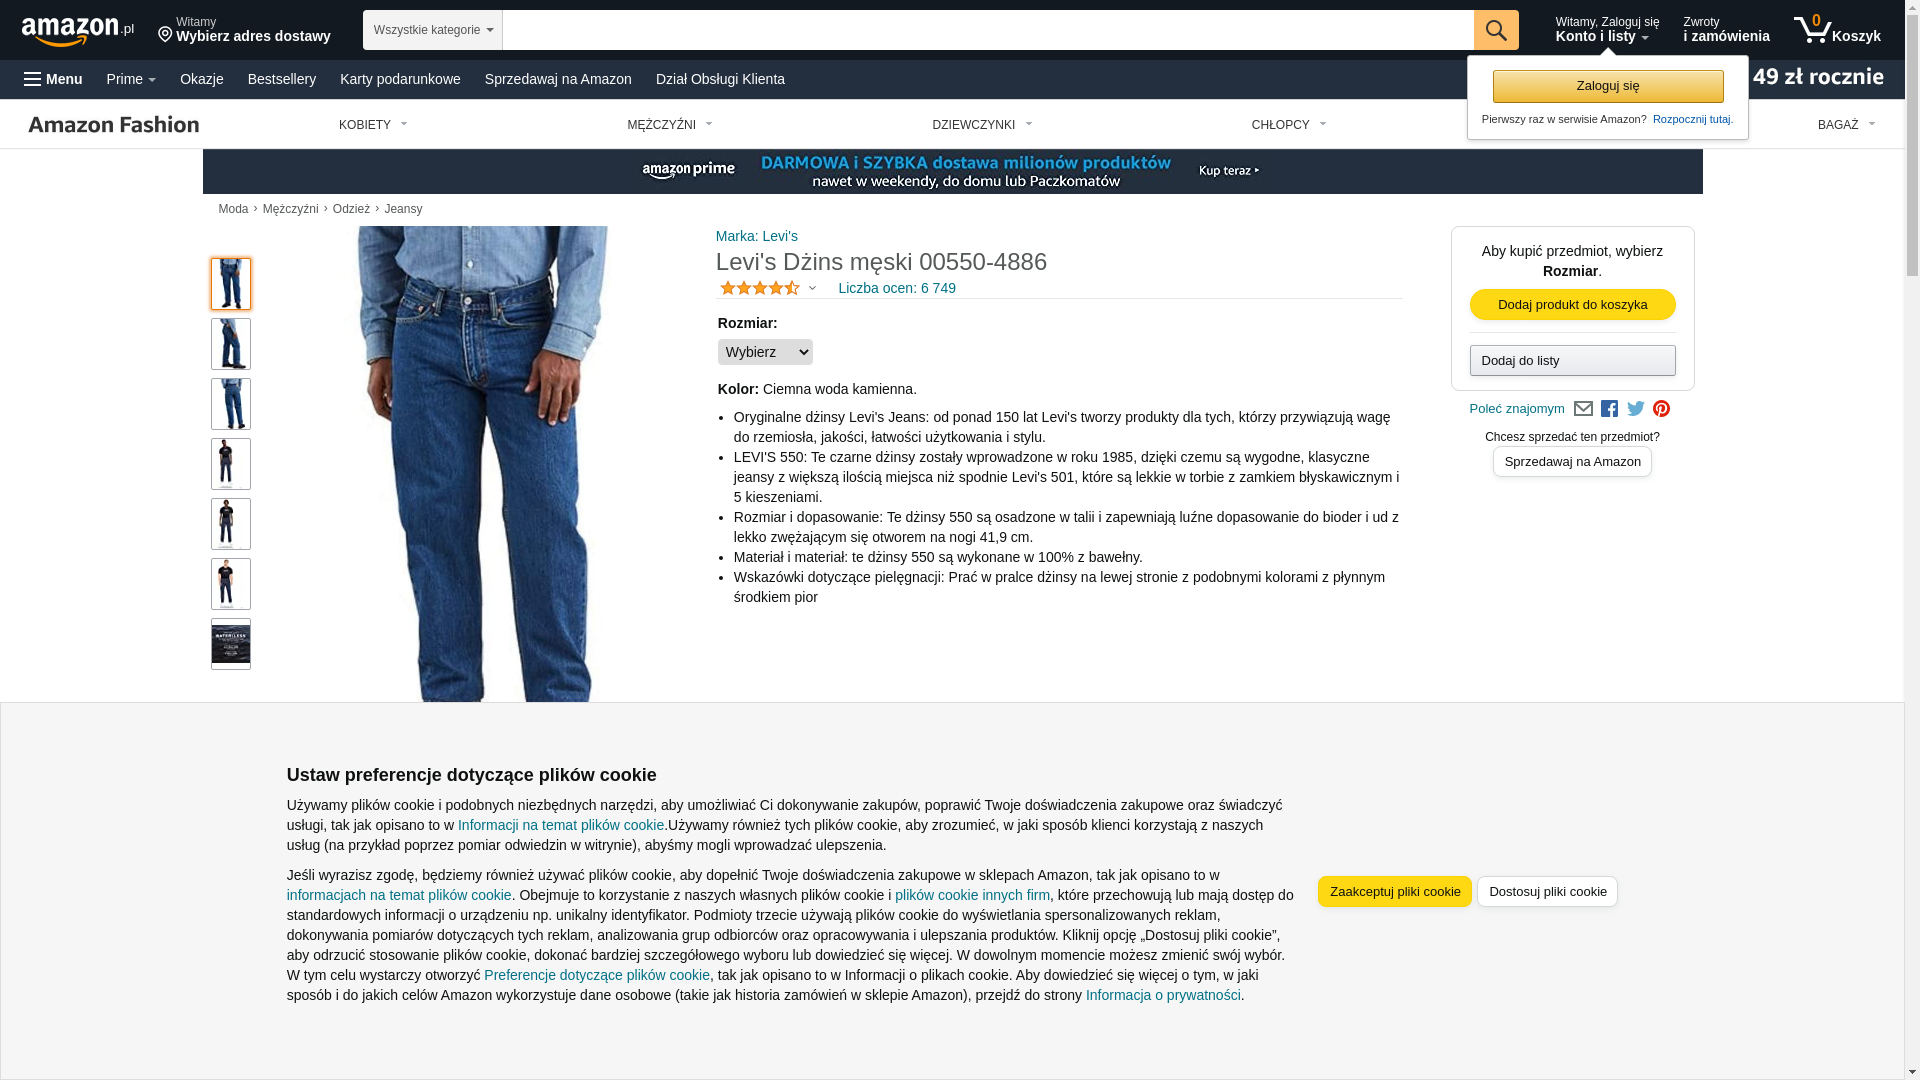Share the product on Facebook

click(x=1609, y=409)
